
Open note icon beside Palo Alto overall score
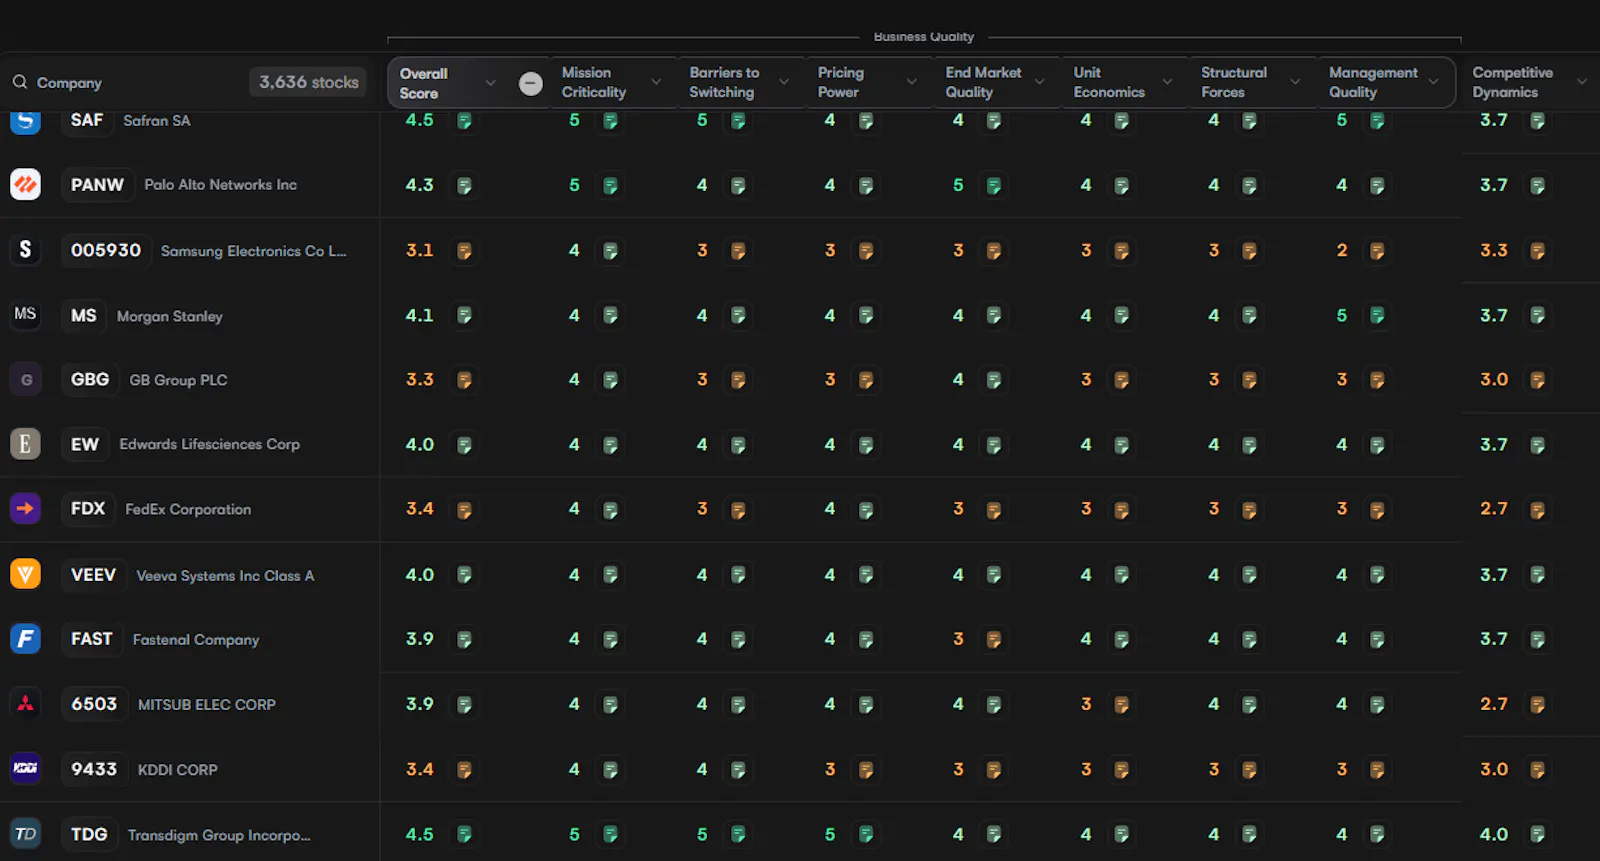(x=464, y=185)
